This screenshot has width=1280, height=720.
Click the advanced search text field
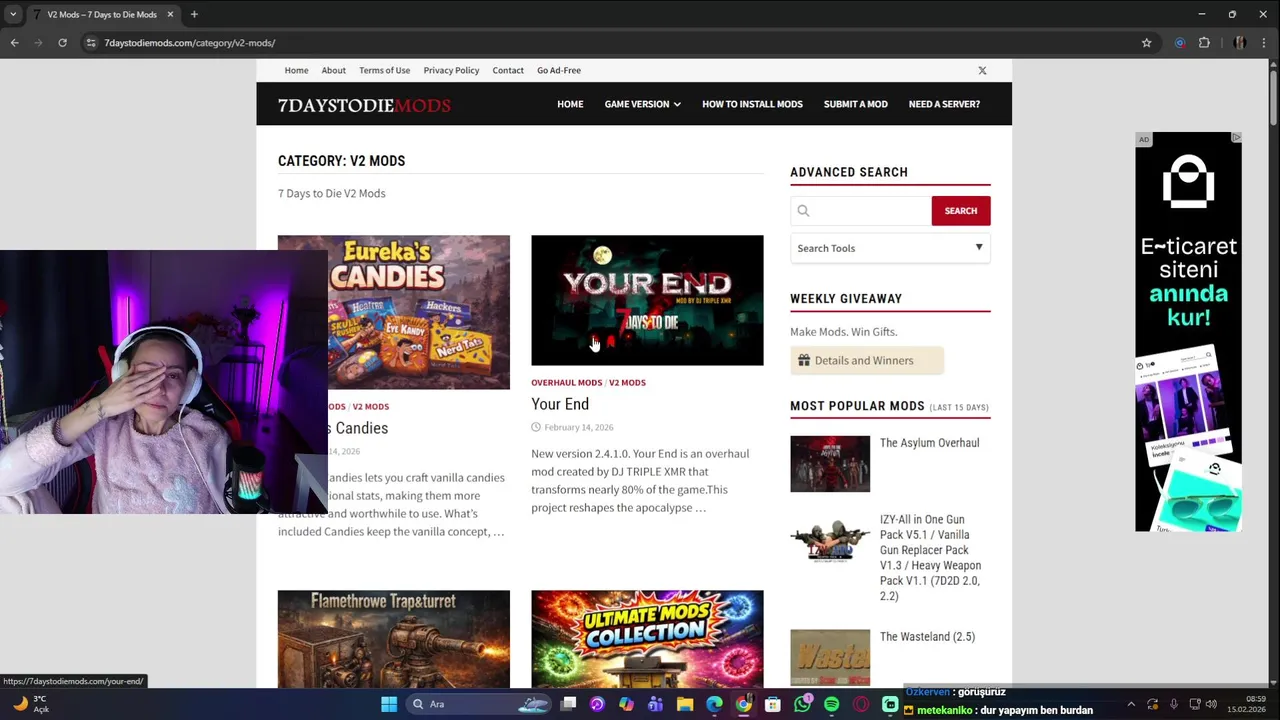(861, 211)
